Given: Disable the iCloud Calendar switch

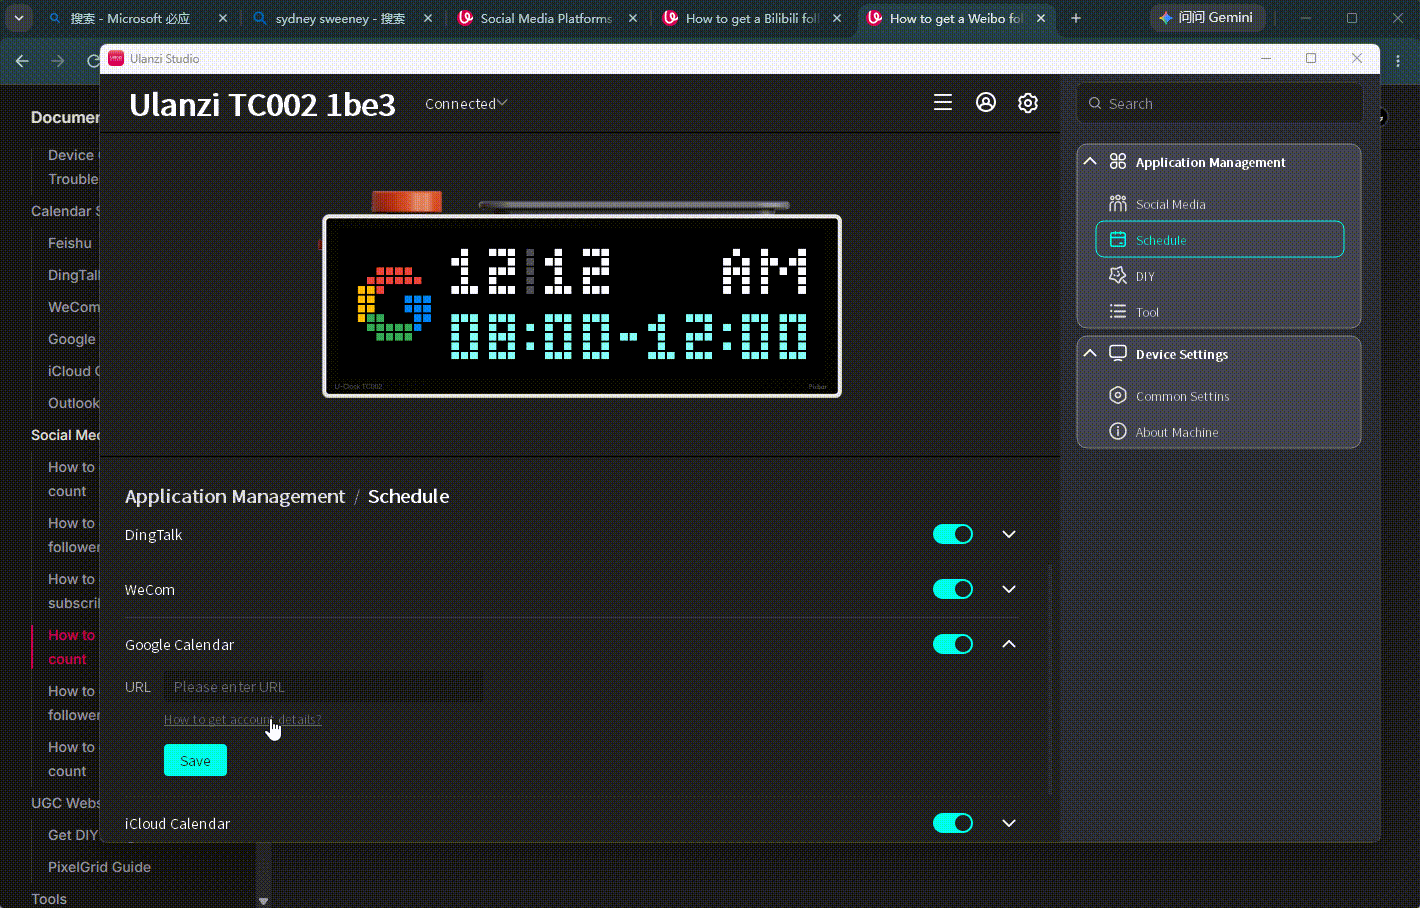Looking at the screenshot, I should coord(953,823).
